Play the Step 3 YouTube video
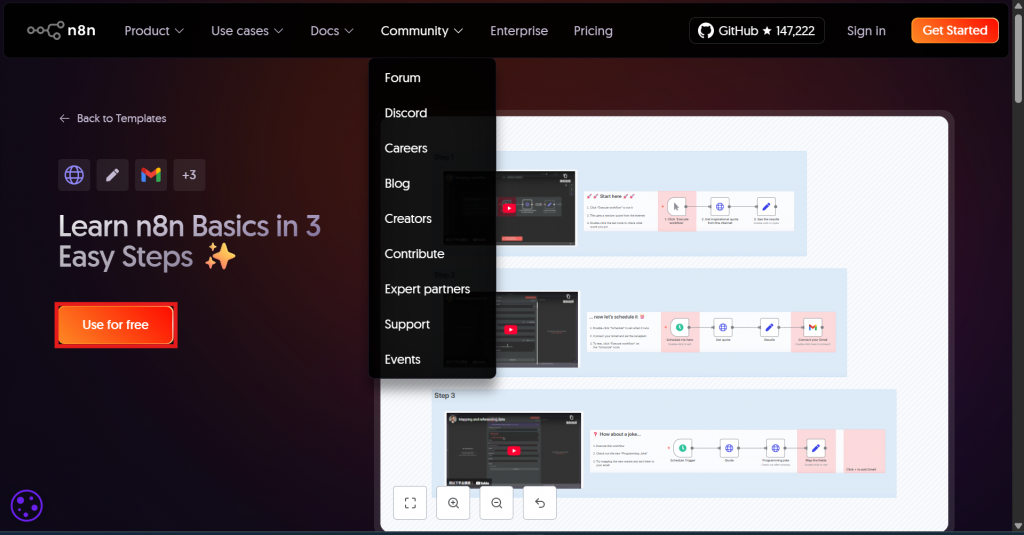 pos(514,451)
